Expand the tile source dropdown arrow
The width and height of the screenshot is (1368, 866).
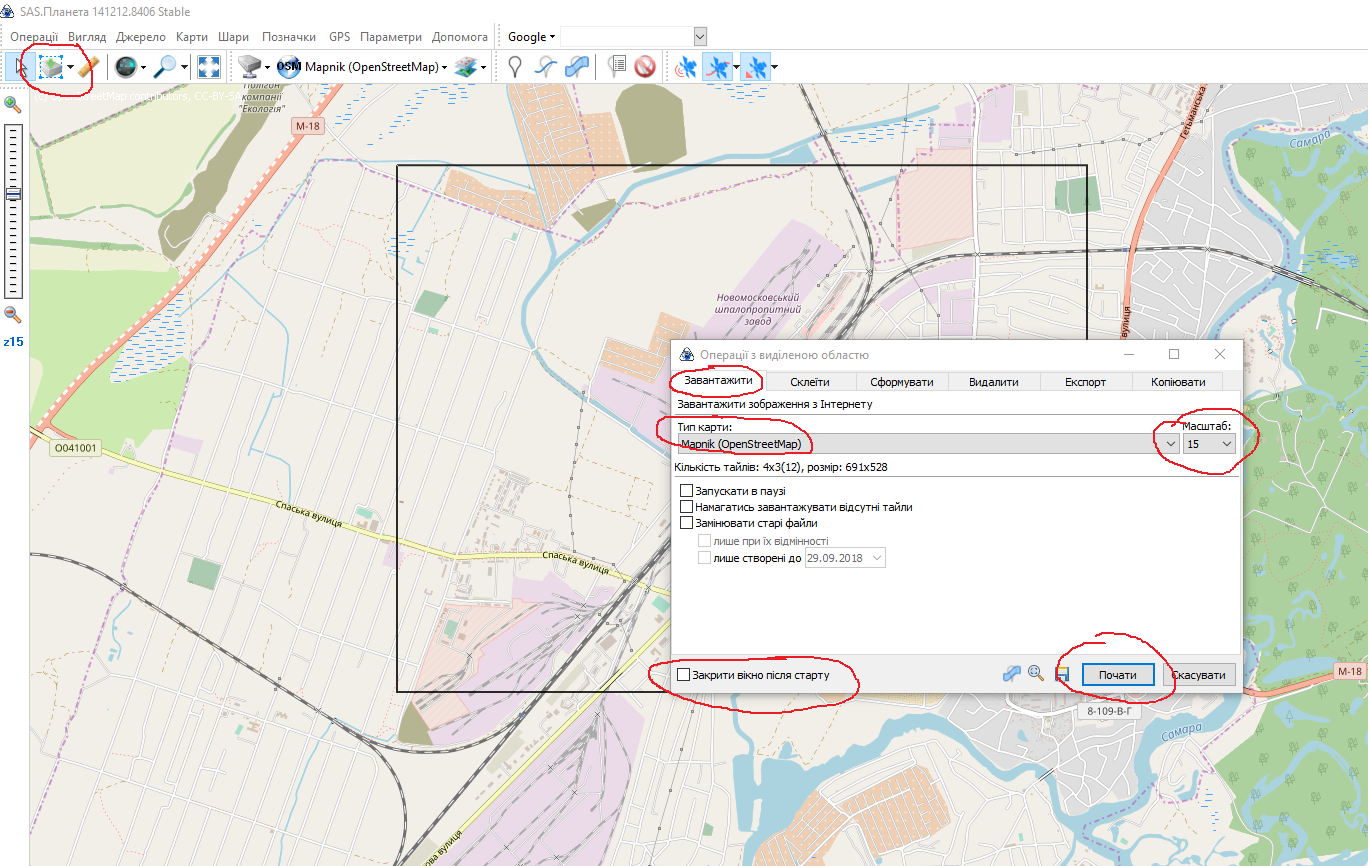click(268, 67)
